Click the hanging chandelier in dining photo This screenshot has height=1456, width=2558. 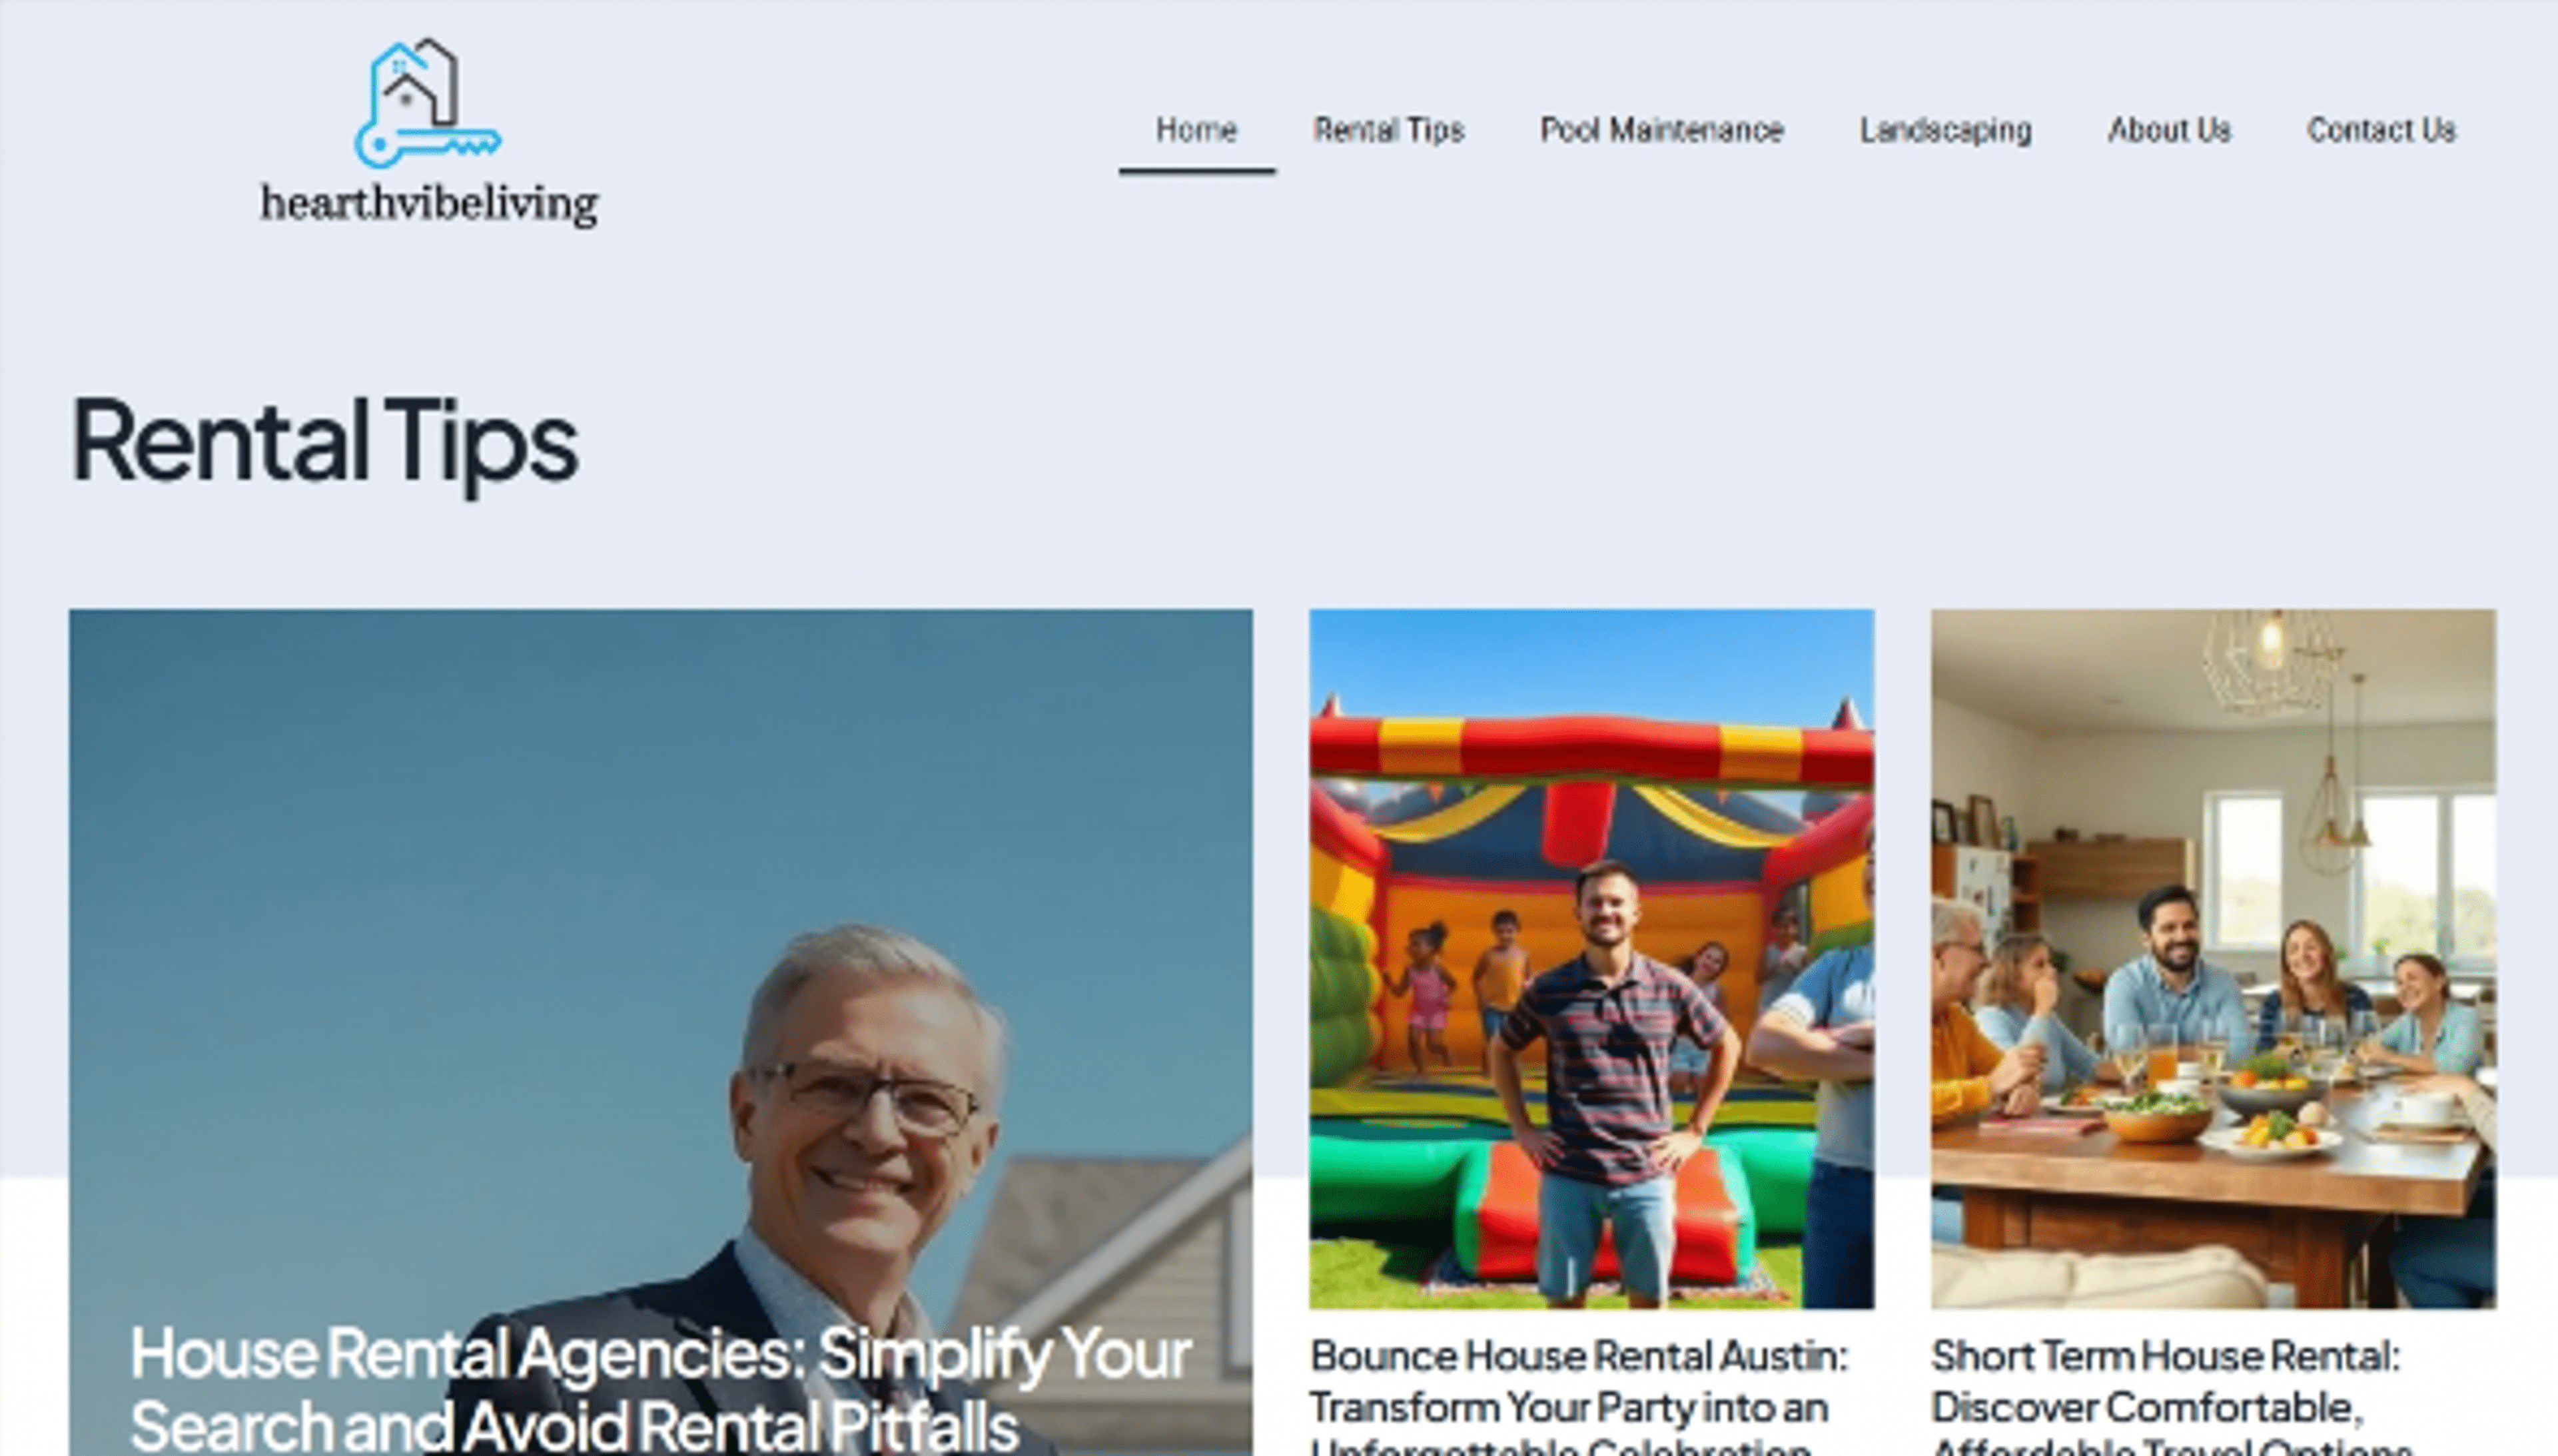click(x=2270, y=660)
